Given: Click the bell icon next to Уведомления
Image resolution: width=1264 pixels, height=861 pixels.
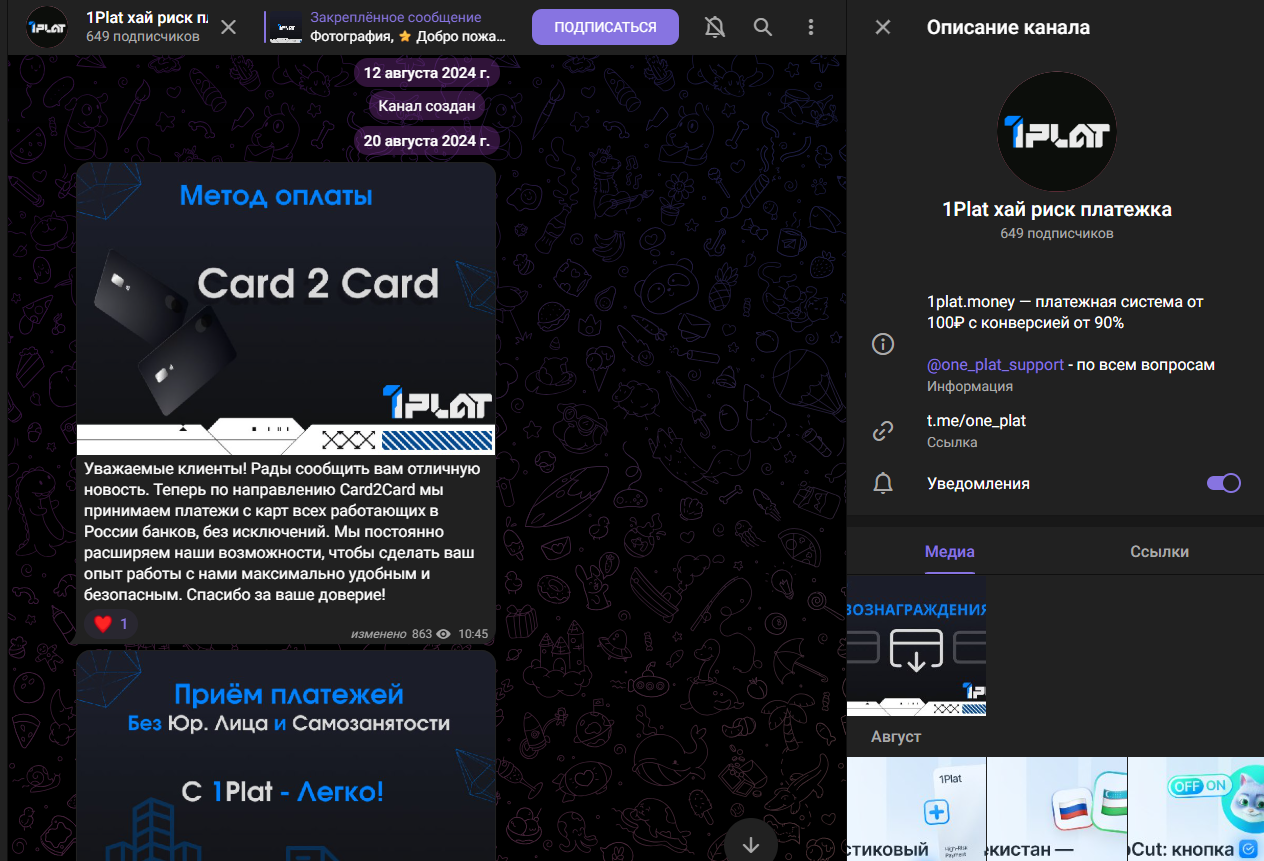Looking at the screenshot, I should point(883,483).
